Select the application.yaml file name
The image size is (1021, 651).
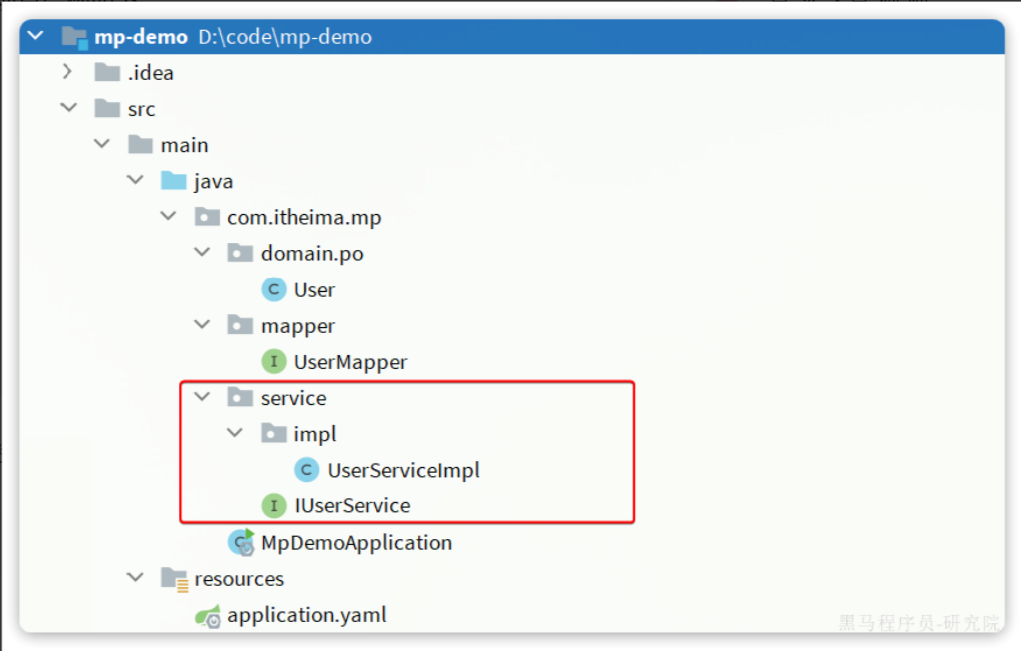306,616
